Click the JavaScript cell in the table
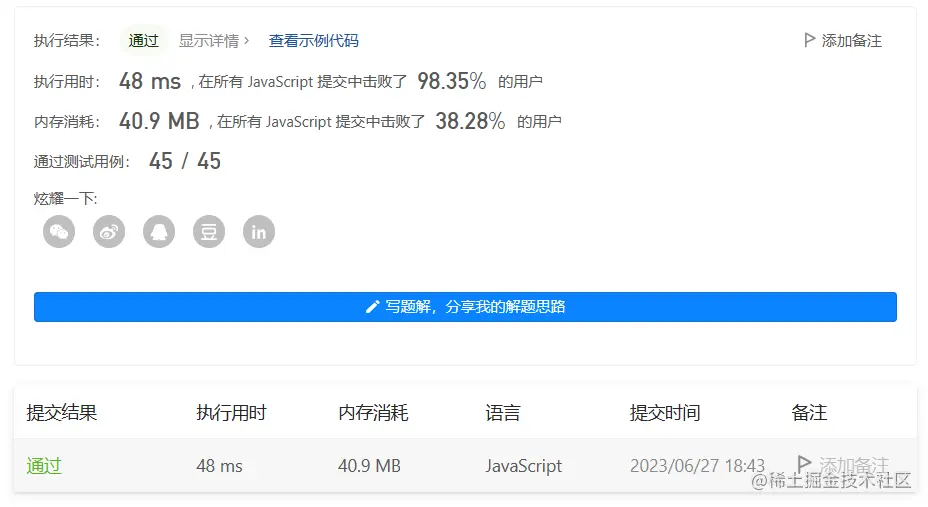This screenshot has height=507, width=928. point(524,466)
